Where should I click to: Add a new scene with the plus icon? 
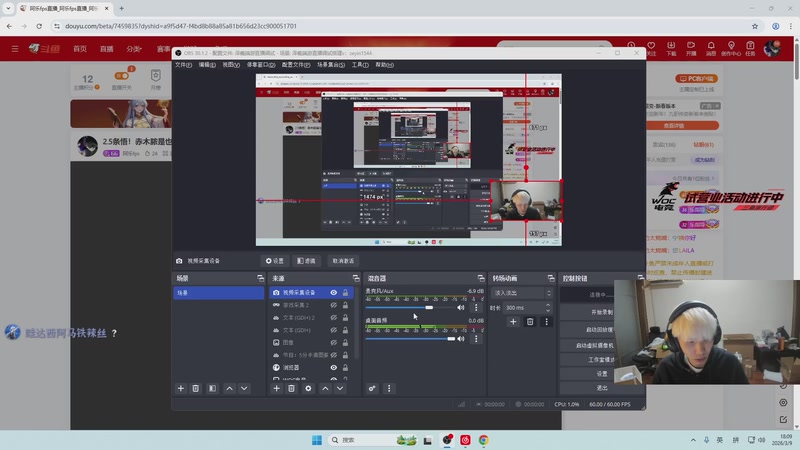coord(181,388)
